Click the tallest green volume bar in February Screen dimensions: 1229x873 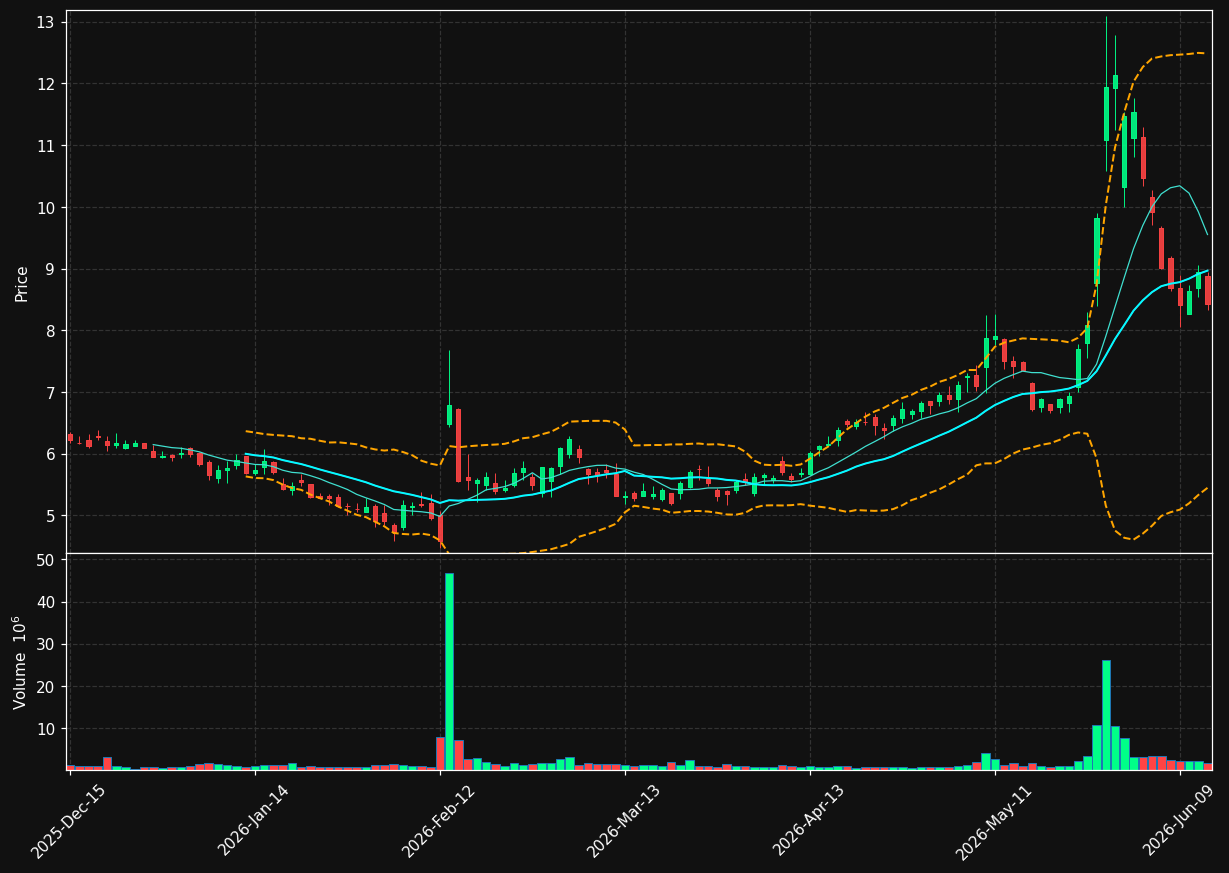coord(449,672)
